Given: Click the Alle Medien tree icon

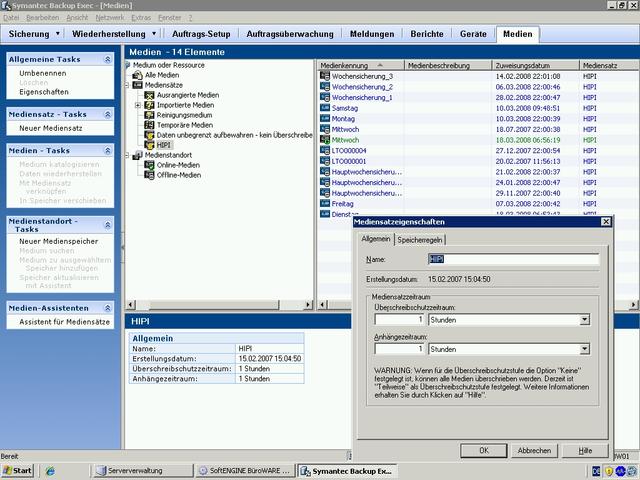Looking at the screenshot, I should point(138,75).
